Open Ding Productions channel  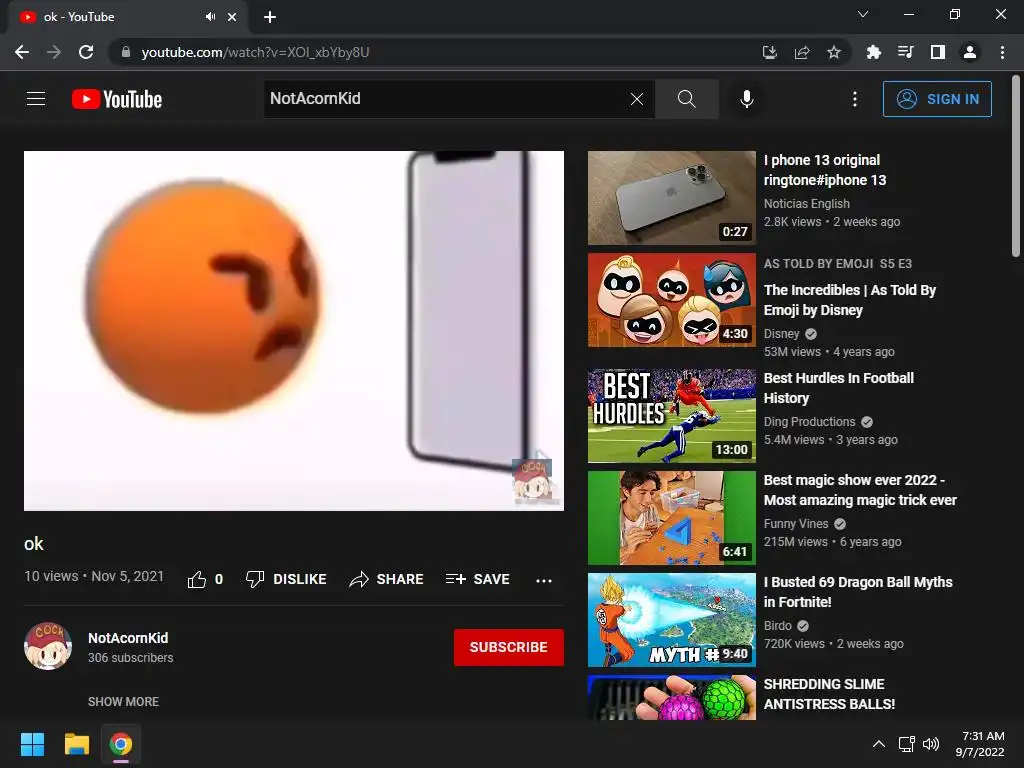[809, 422]
